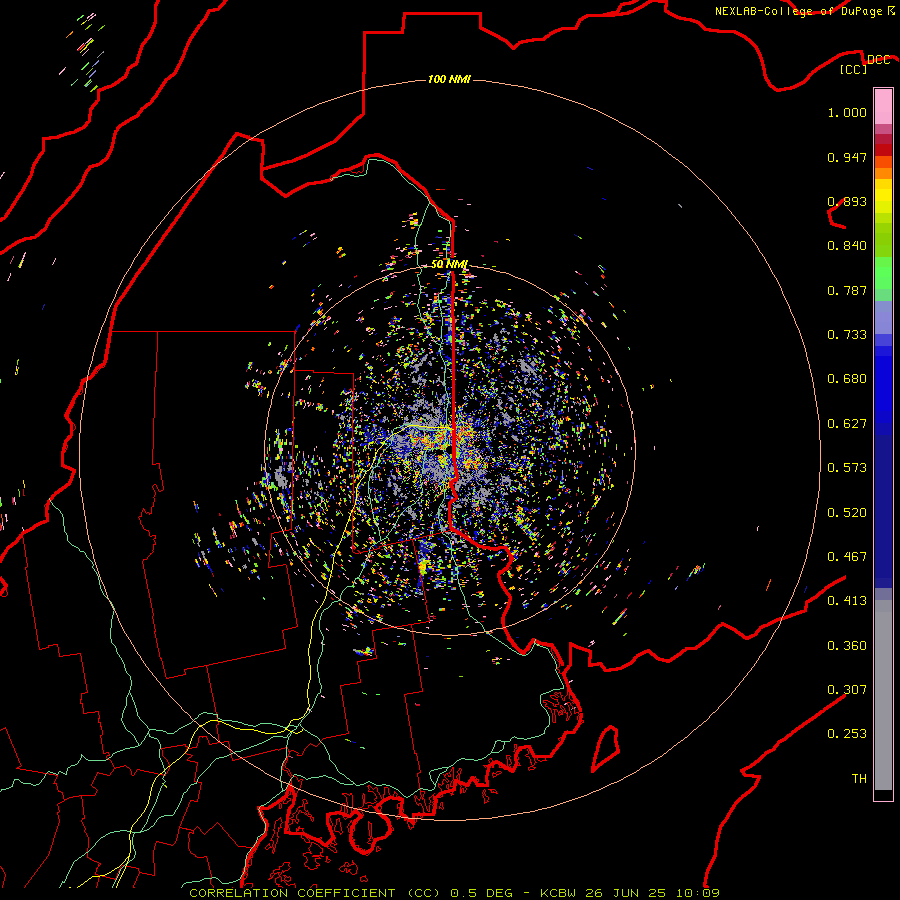Click the 0.893 color scale label
This screenshot has width=900, height=900.
pos(847,201)
